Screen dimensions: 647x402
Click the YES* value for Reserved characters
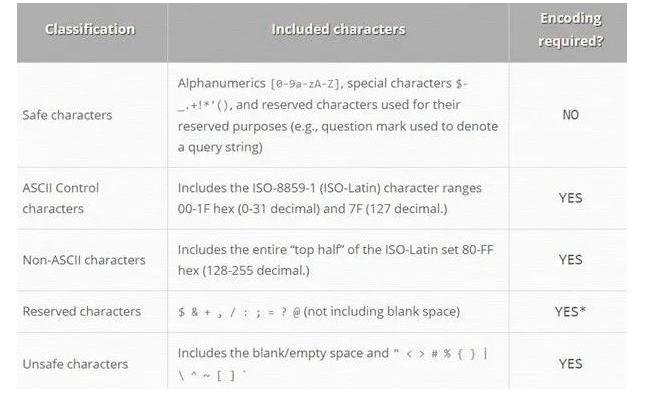click(571, 311)
